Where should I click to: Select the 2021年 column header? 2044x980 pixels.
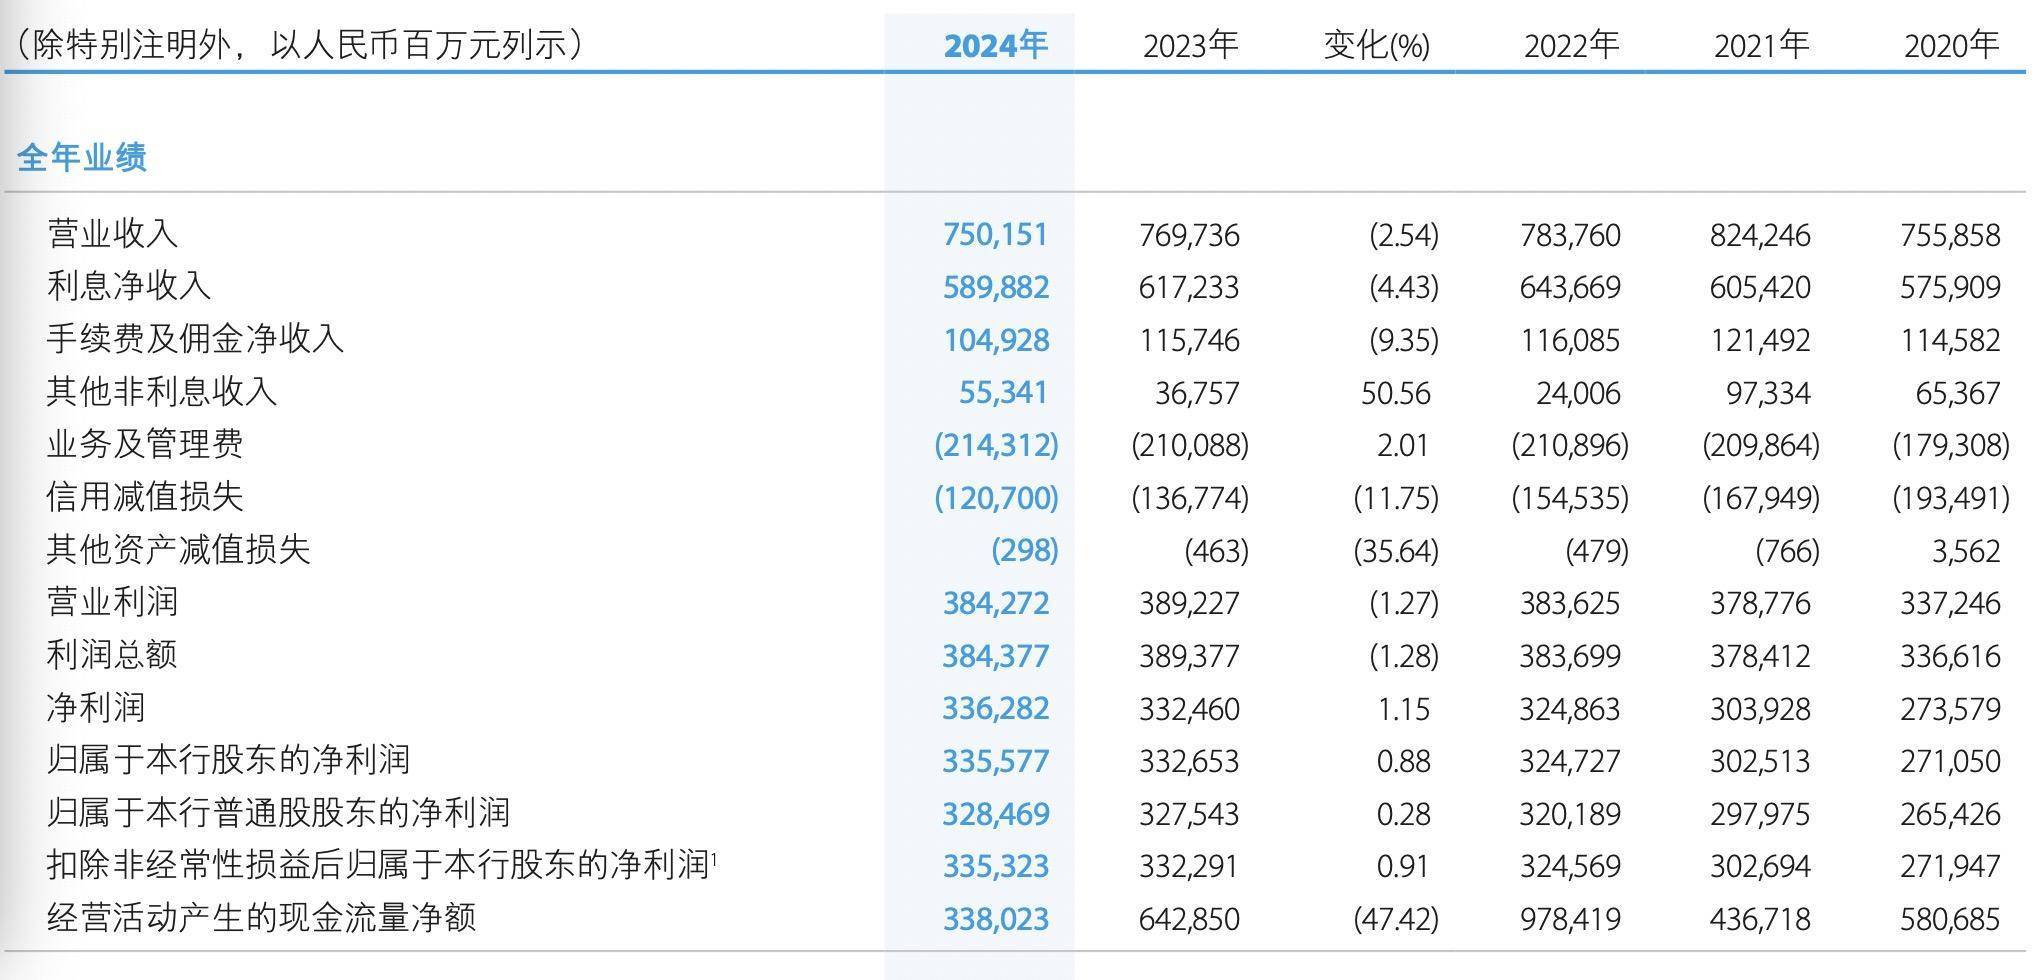click(1762, 44)
